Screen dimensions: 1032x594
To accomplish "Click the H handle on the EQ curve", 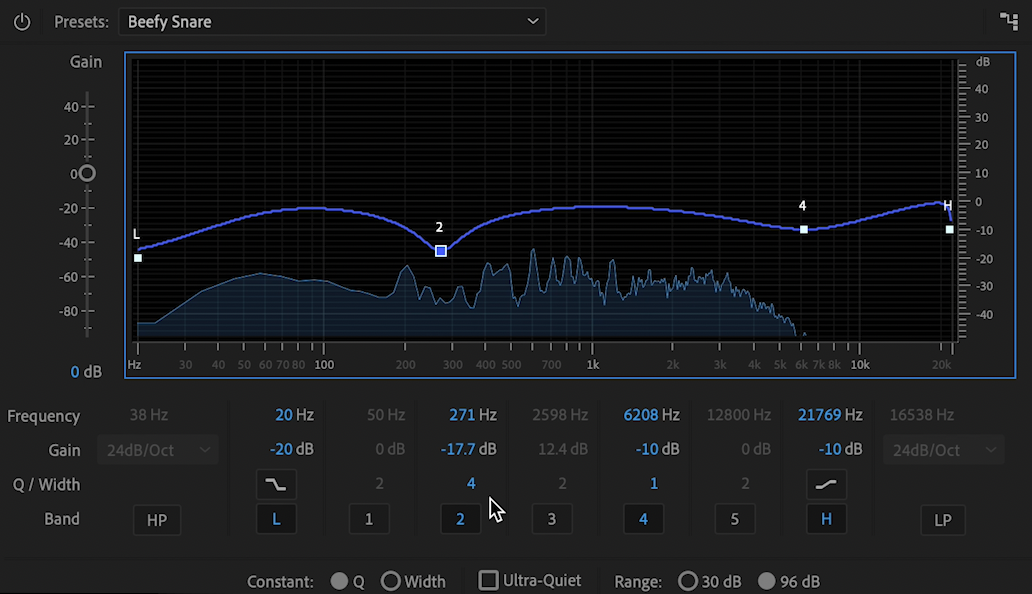I will pyautogui.click(x=948, y=229).
